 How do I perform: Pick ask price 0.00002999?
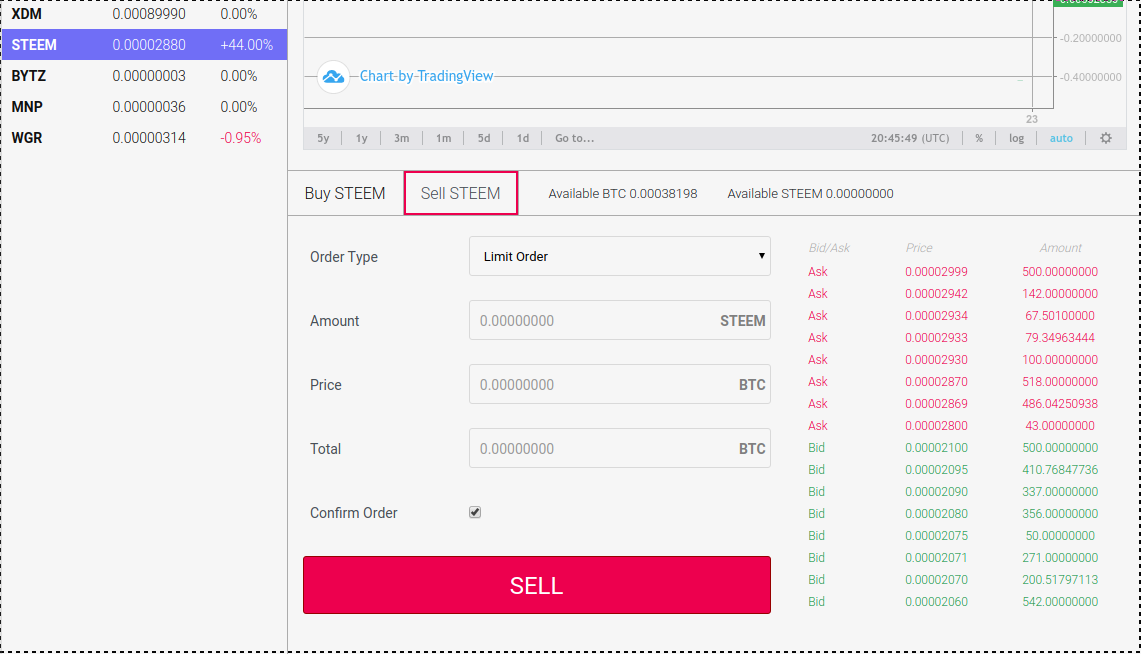(937, 271)
